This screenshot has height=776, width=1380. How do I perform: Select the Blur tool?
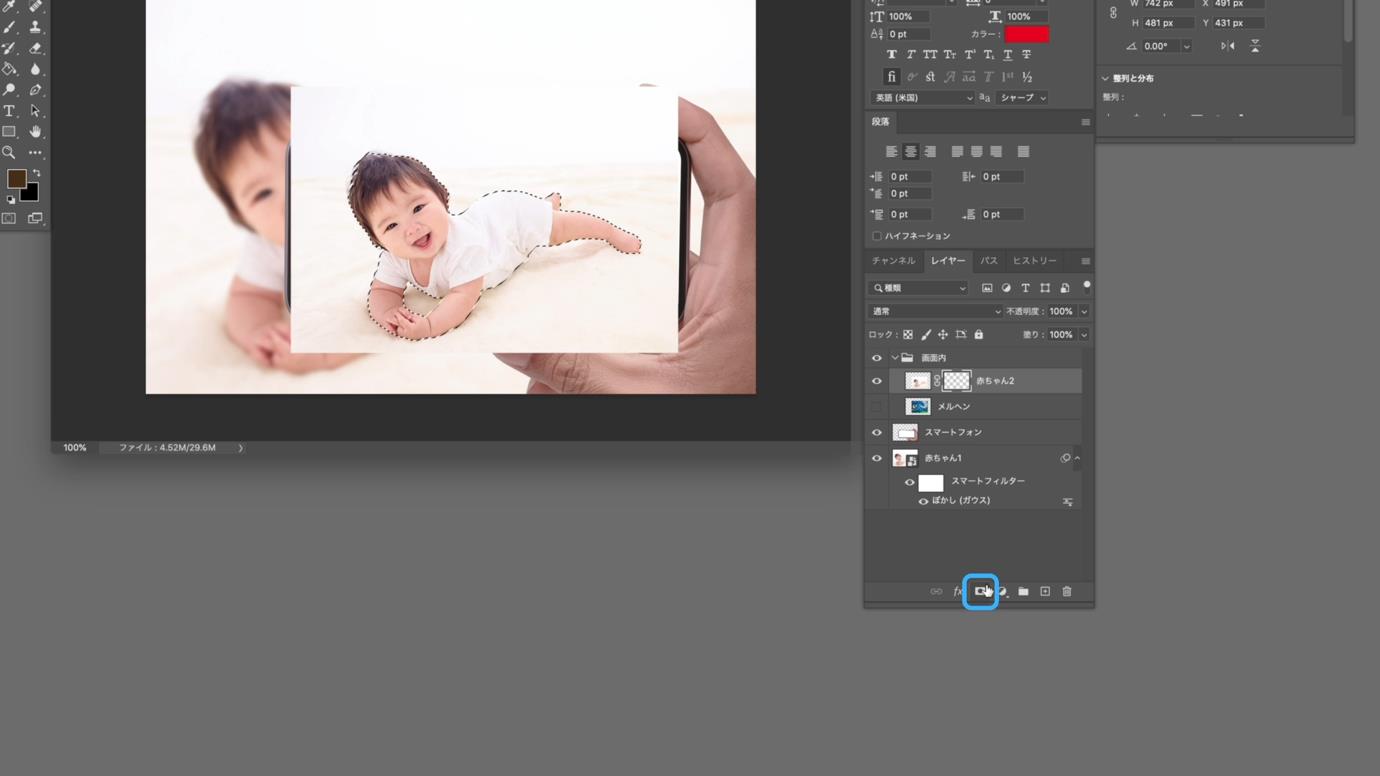(x=35, y=69)
